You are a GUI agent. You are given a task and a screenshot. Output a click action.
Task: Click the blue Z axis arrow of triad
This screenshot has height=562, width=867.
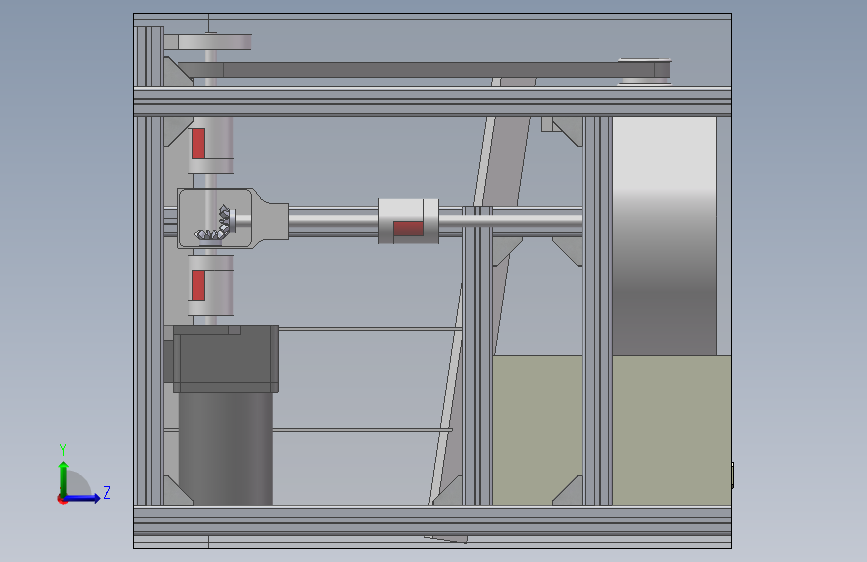click(x=82, y=498)
